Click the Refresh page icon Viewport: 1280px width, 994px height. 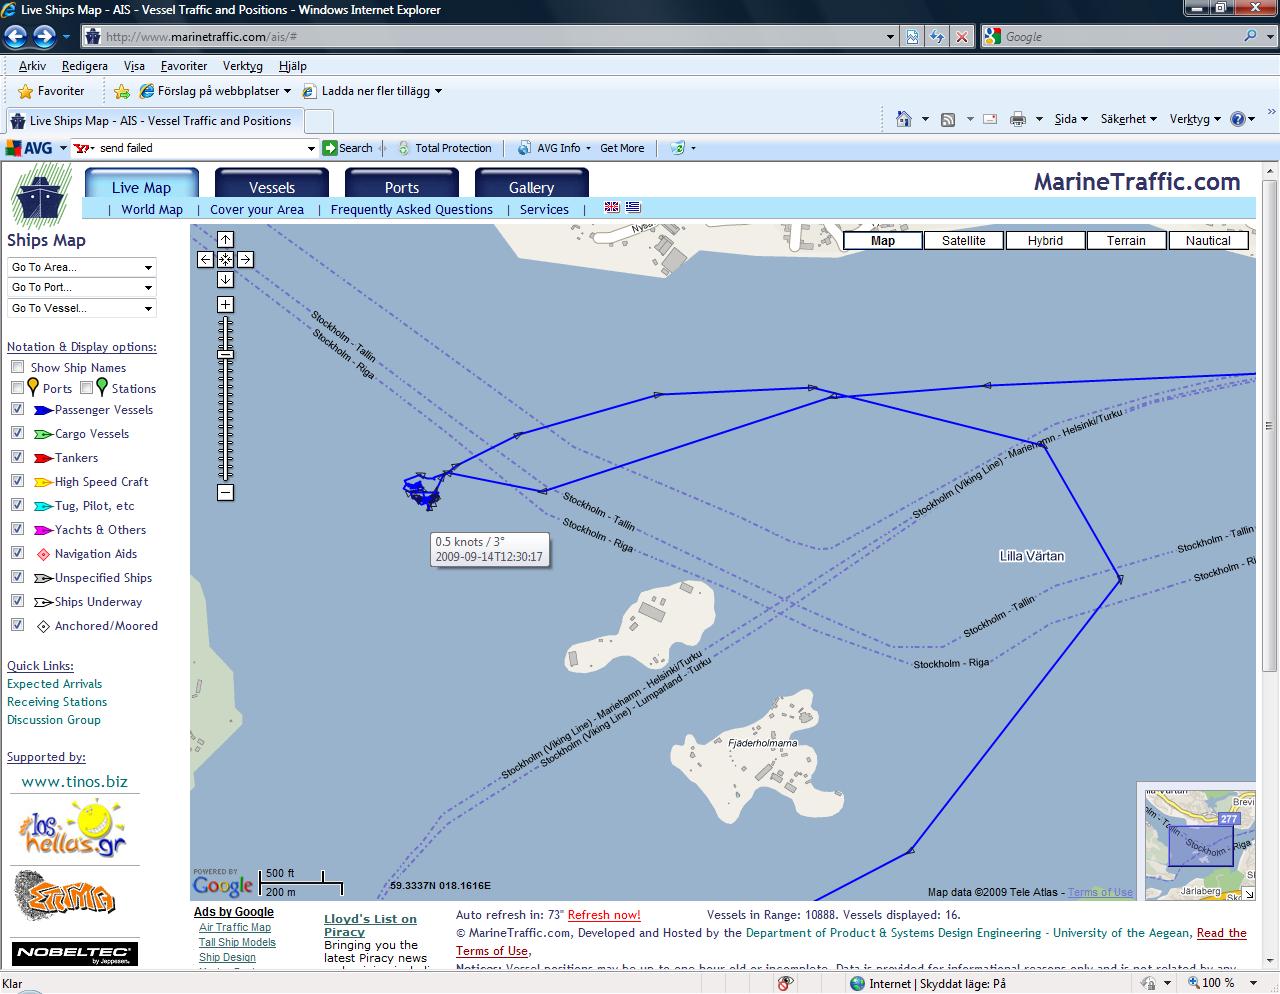(x=936, y=37)
